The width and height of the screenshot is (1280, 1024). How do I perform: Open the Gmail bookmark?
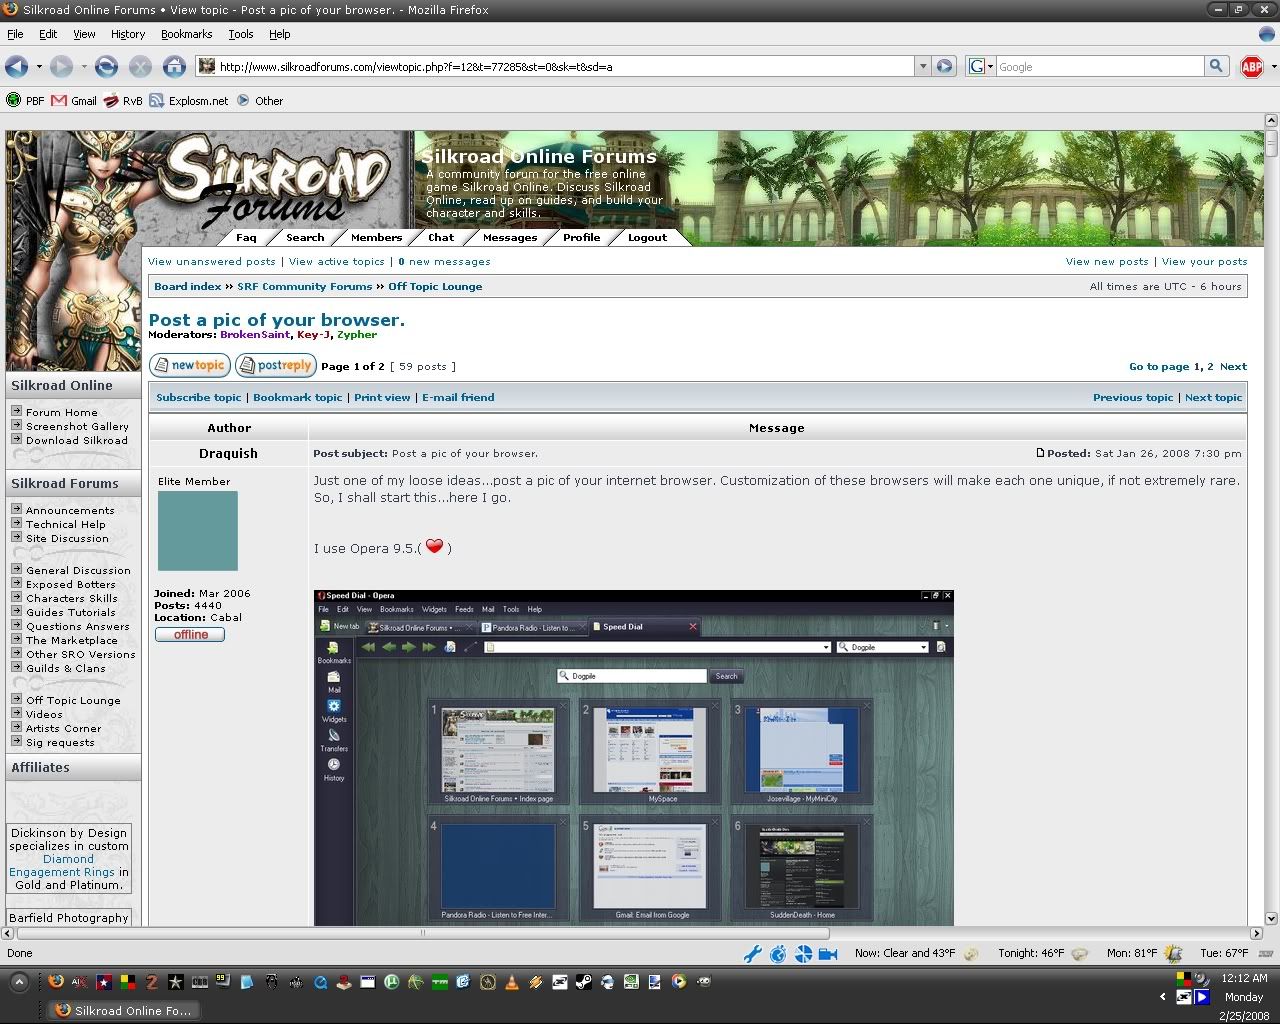pyautogui.click(x=74, y=101)
